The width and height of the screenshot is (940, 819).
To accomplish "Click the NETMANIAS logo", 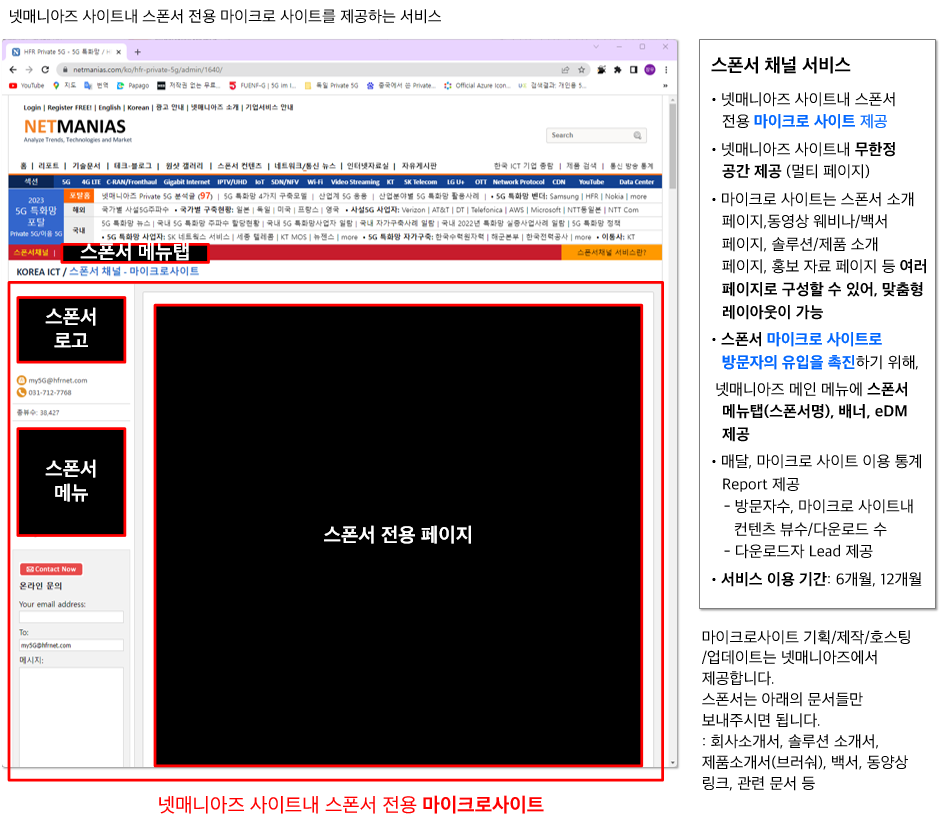I will click(x=75, y=127).
